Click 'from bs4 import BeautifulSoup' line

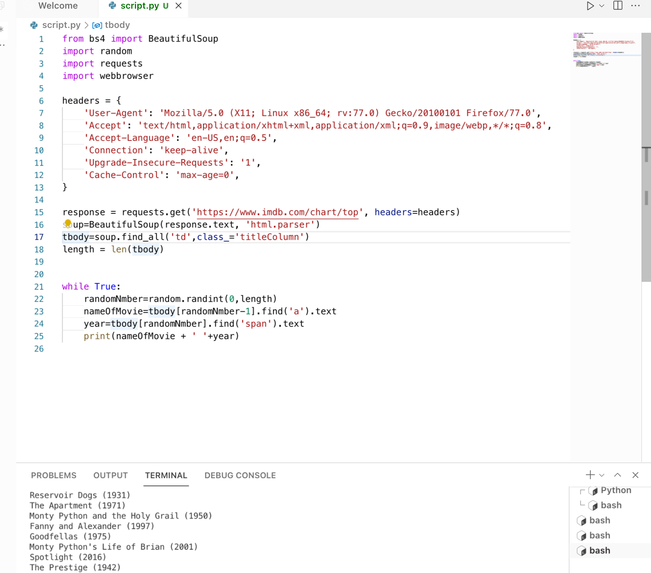(x=140, y=39)
